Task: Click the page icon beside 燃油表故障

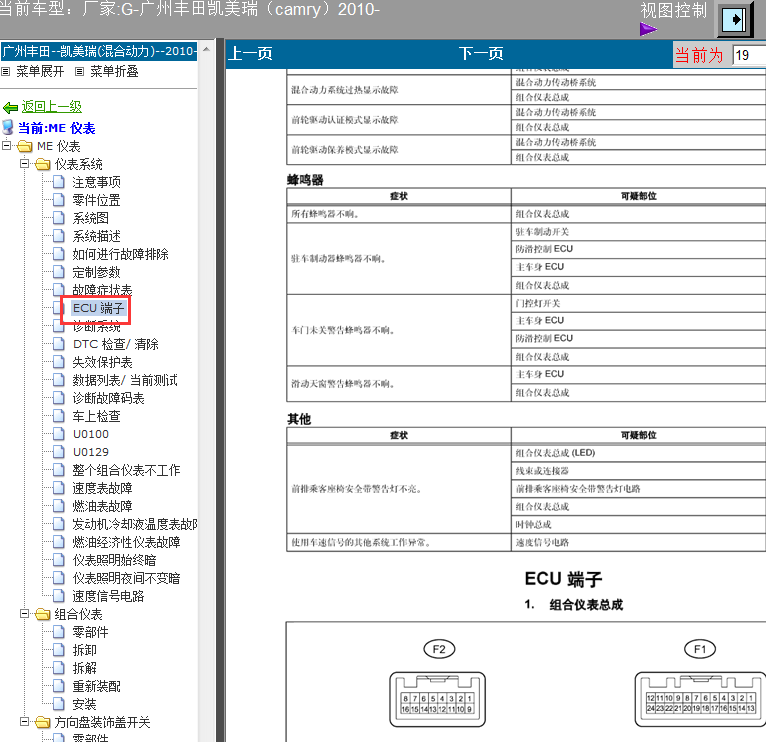Action: point(59,506)
